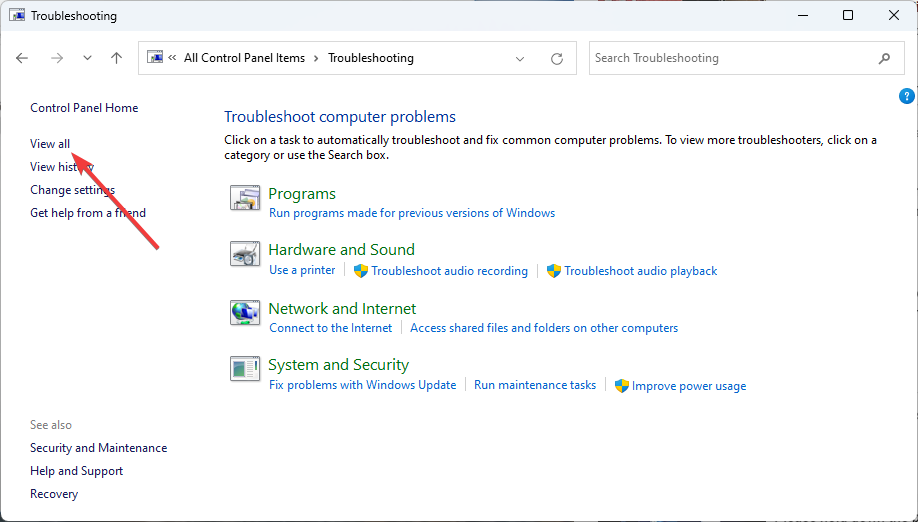The image size is (918, 522).
Task: Open Recent locations dropdown arrow
Action: click(87, 58)
